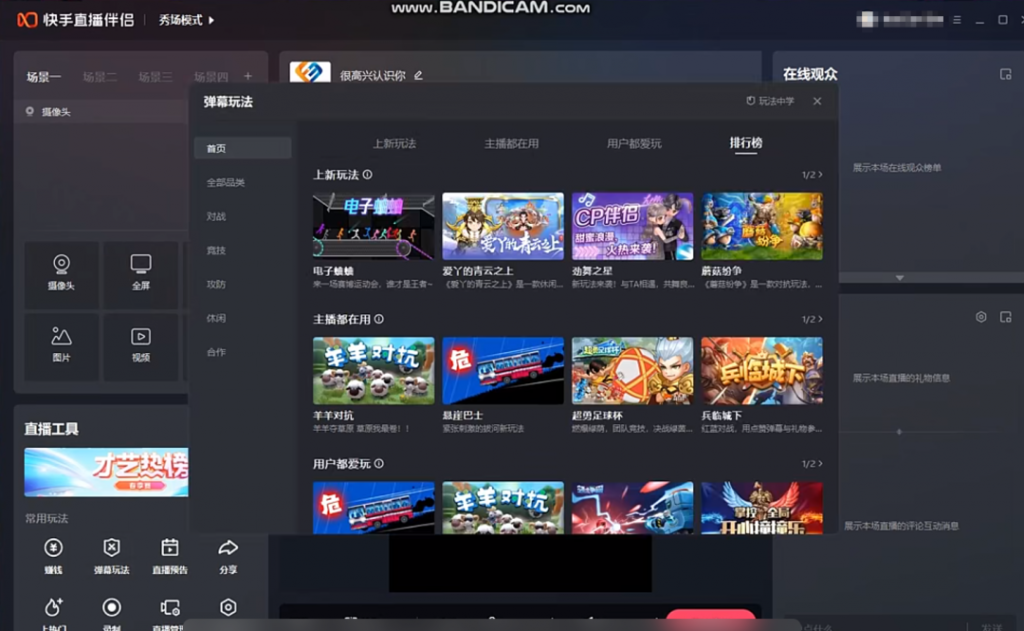Viewport: 1024px width, 631px height.
Task: Open the 兵临城下 game thumbnail
Action: pyautogui.click(x=762, y=370)
